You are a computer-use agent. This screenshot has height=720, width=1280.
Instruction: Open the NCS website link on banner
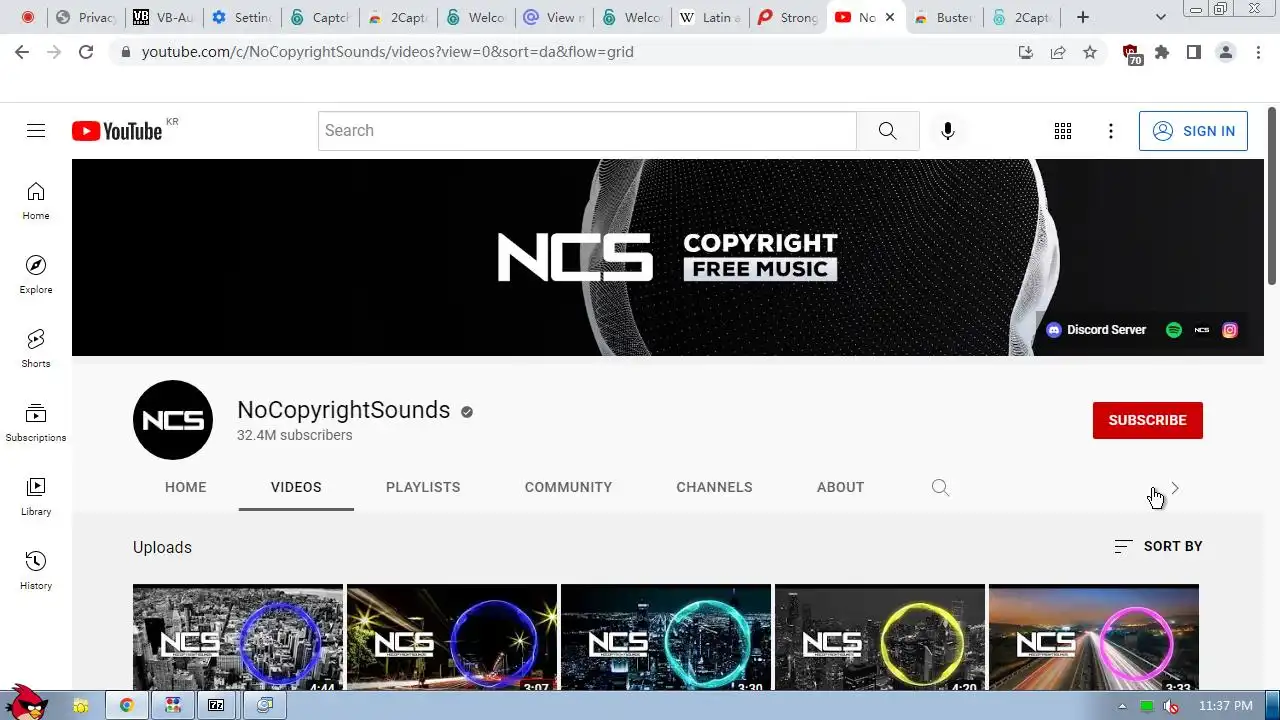coord(1202,330)
